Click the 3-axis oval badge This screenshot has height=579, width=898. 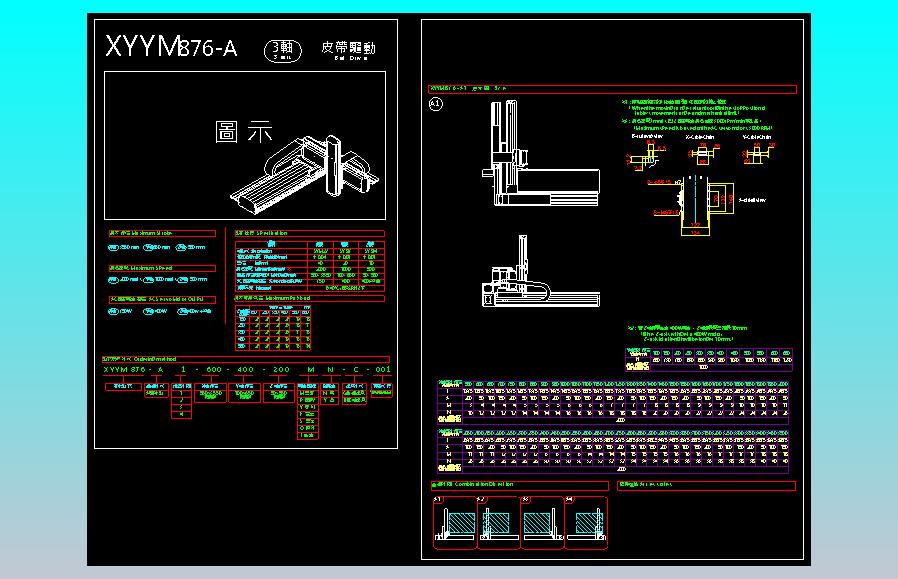(282, 49)
